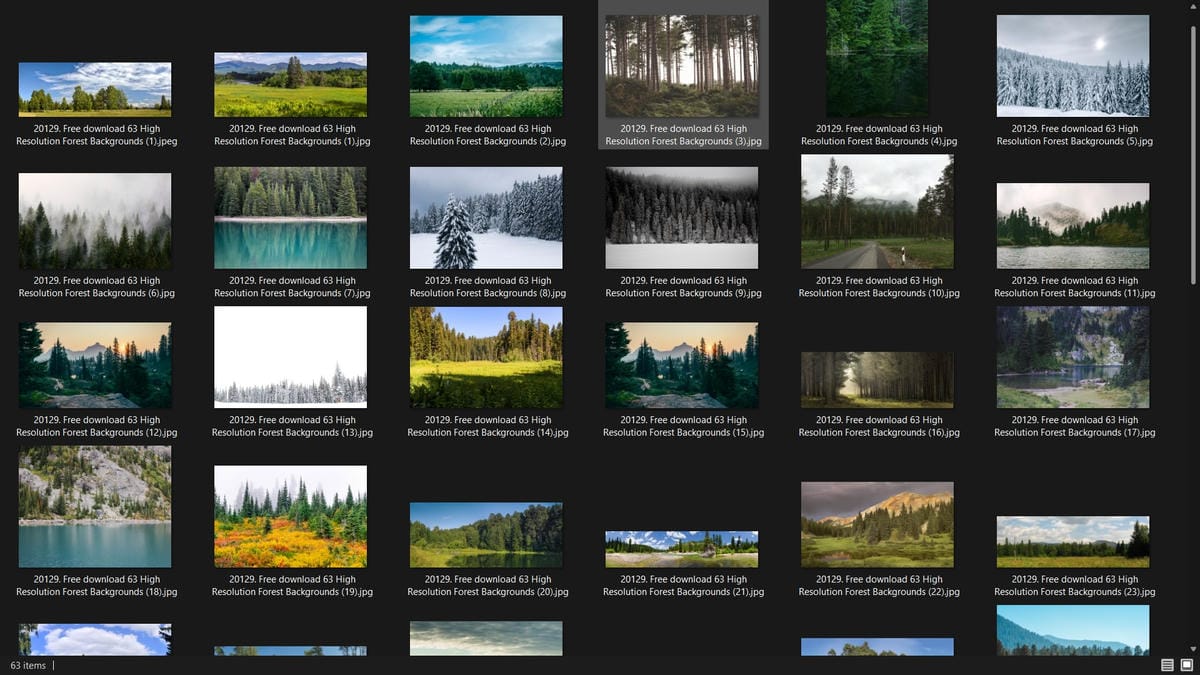The image size is (1200, 675).
Task: Open turquoise lake image (7).jpg
Action: tap(290, 218)
